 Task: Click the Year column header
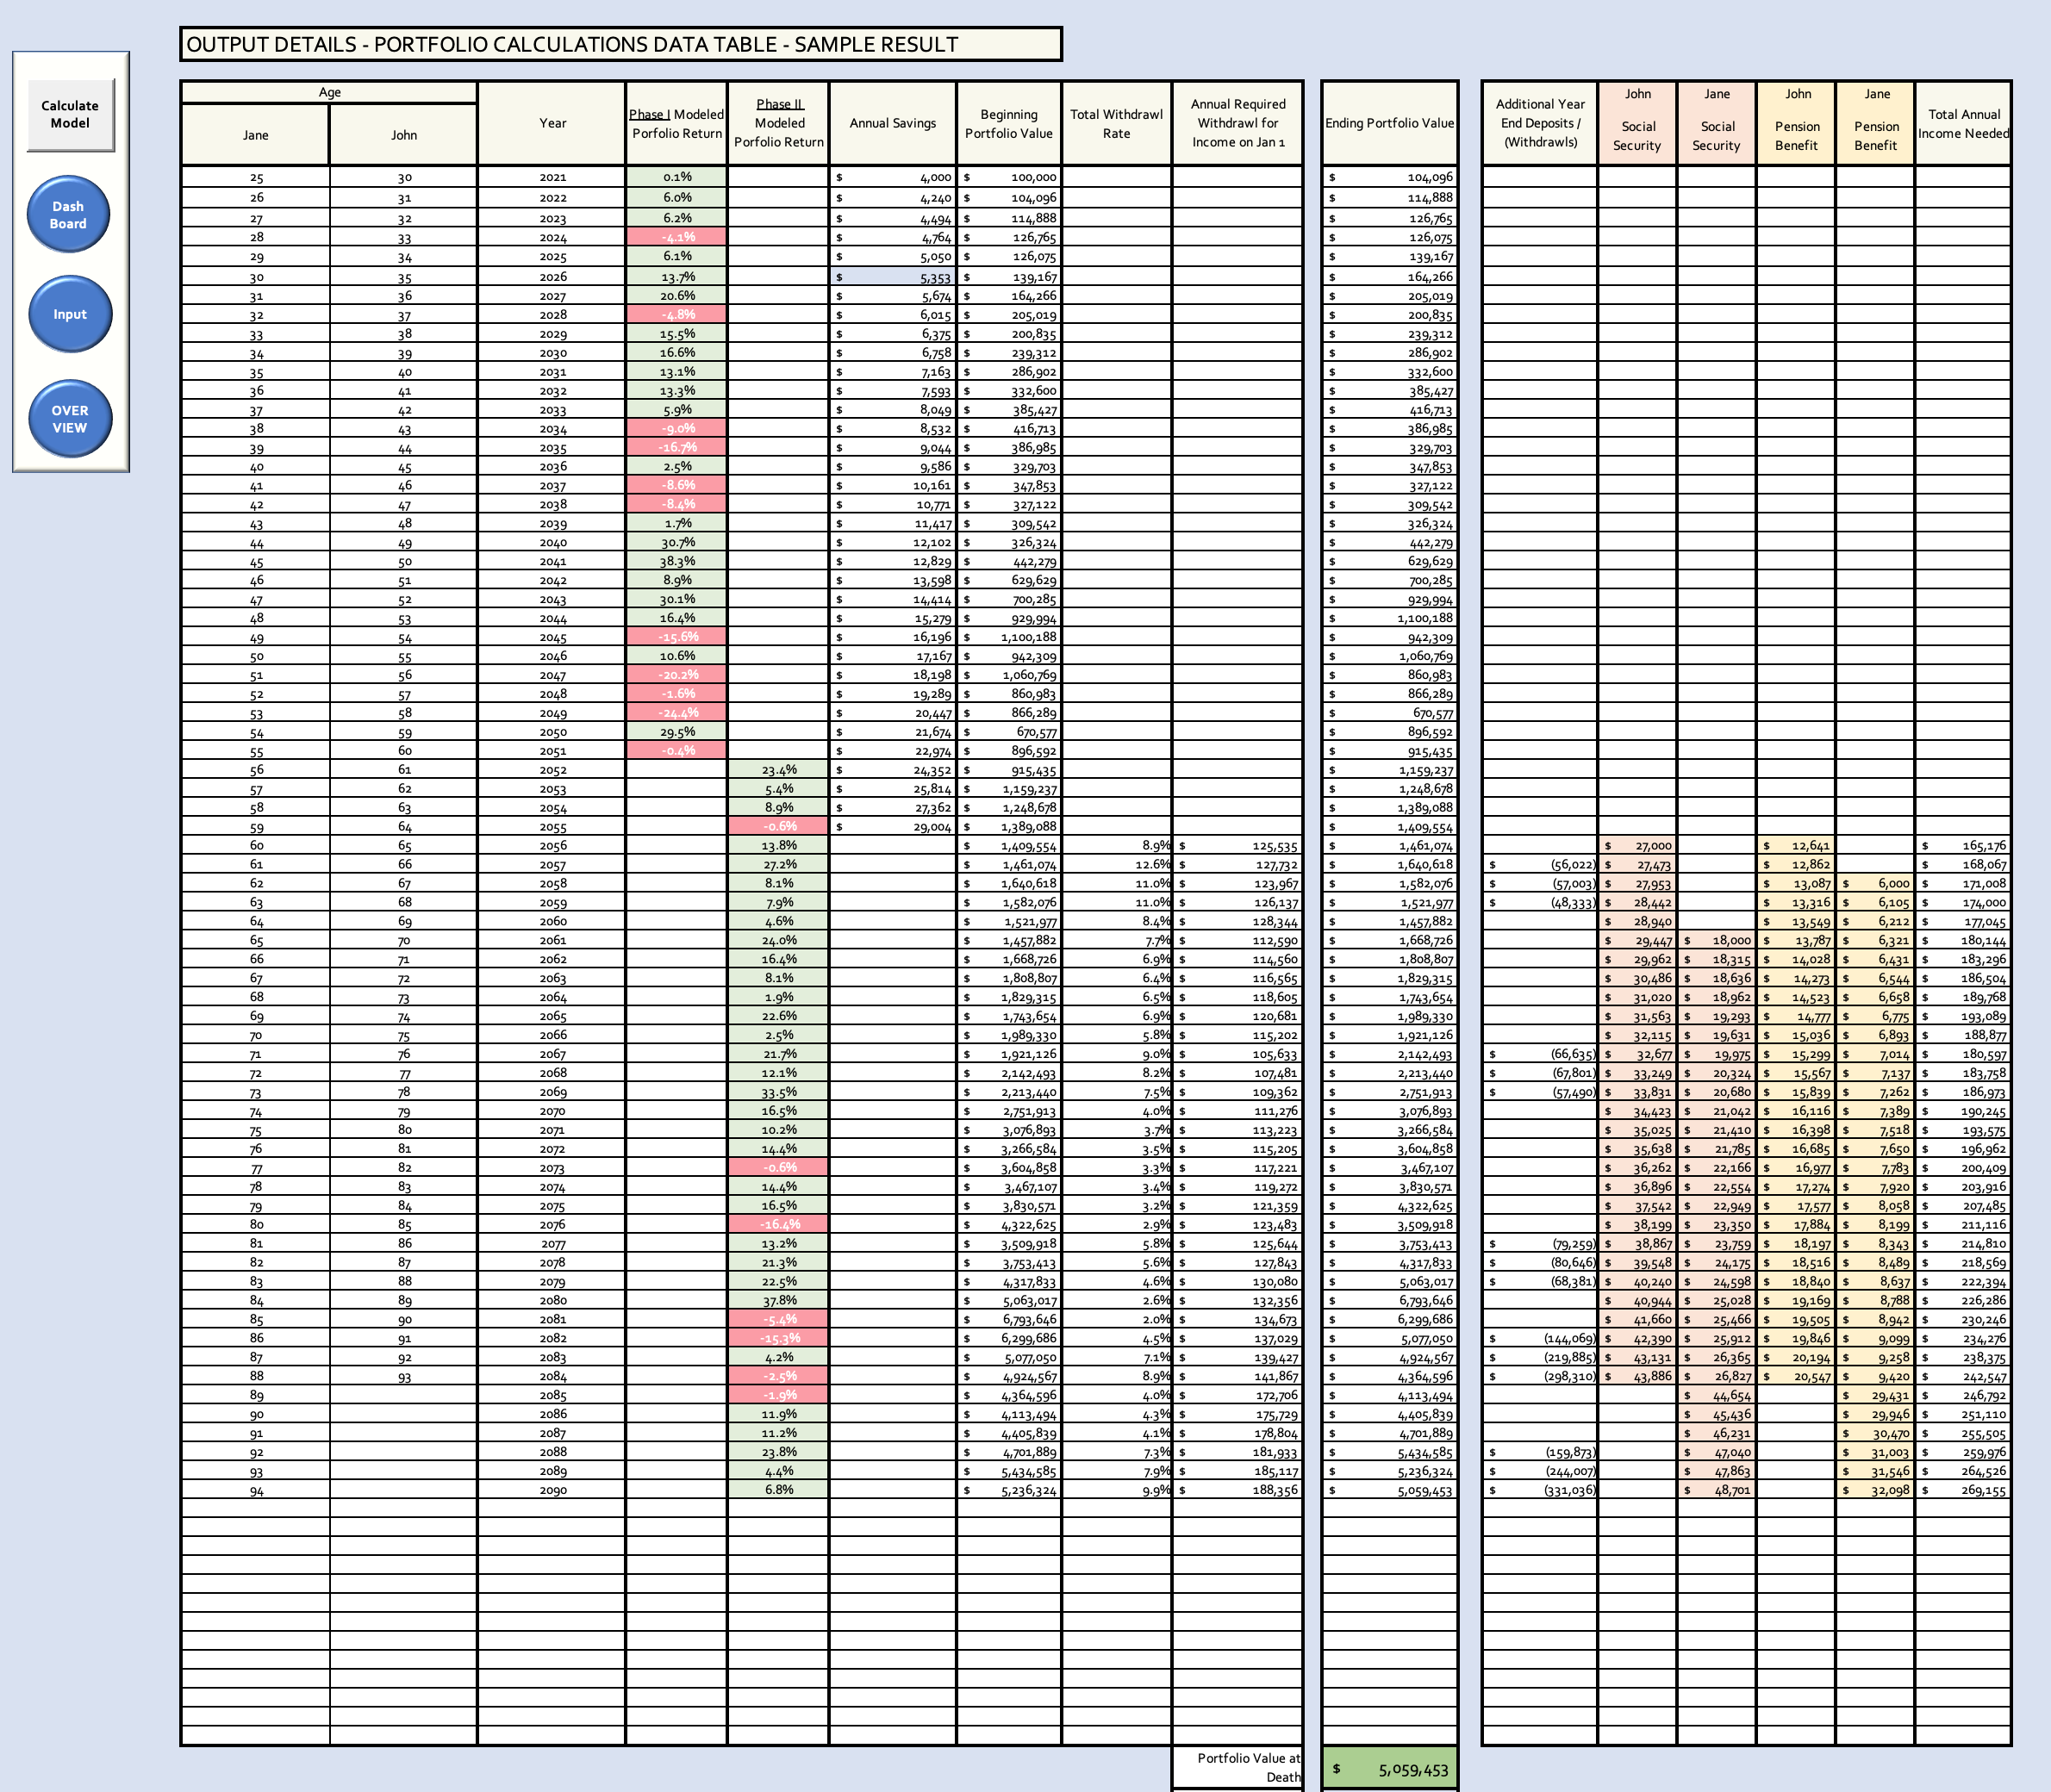coord(553,123)
